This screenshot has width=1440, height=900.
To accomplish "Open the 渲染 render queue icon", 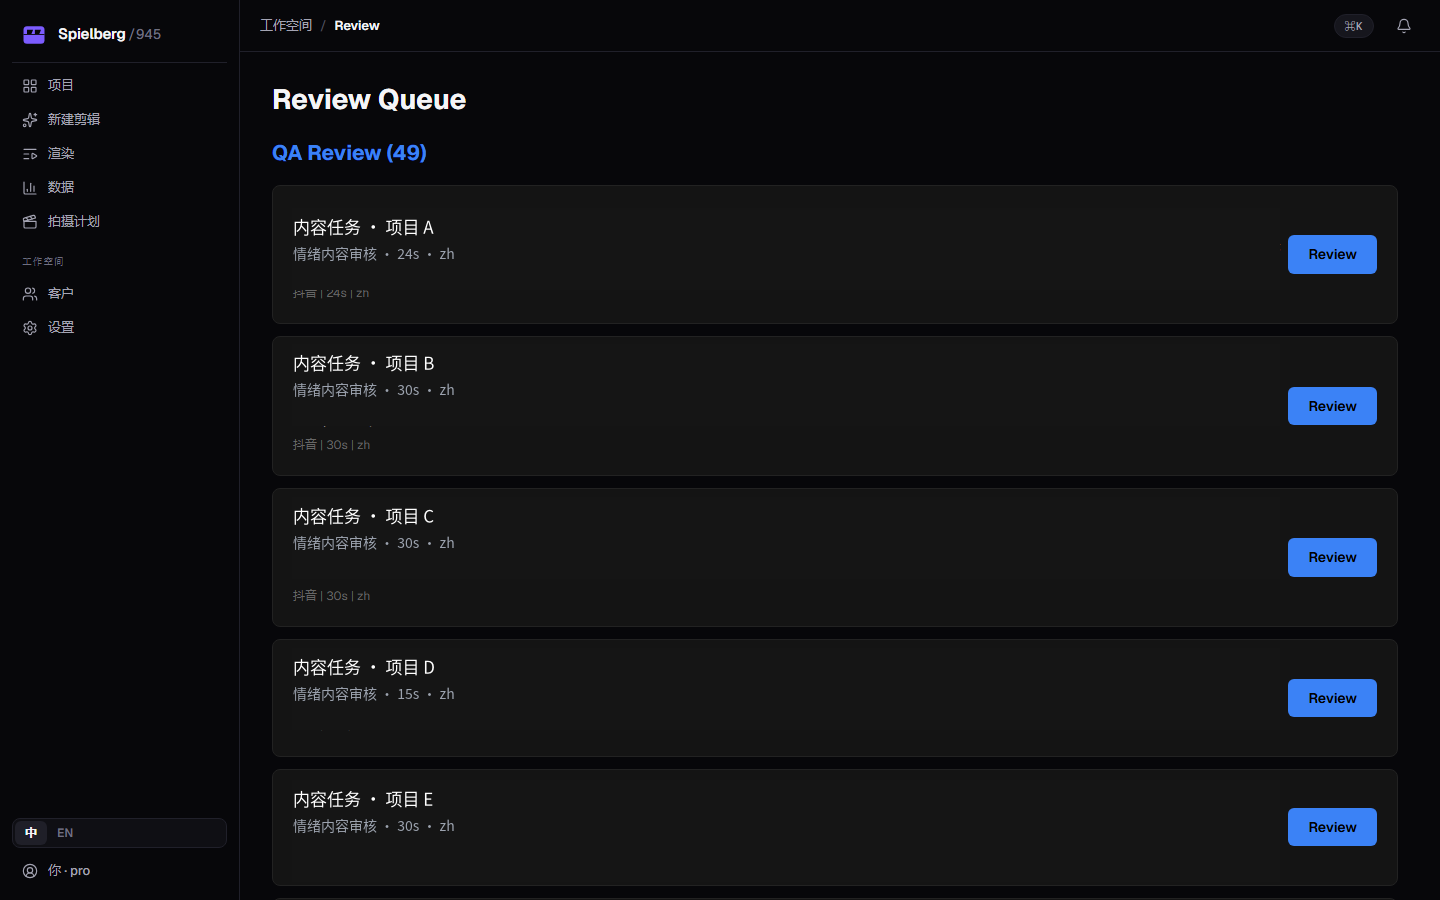I will coord(30,154).
